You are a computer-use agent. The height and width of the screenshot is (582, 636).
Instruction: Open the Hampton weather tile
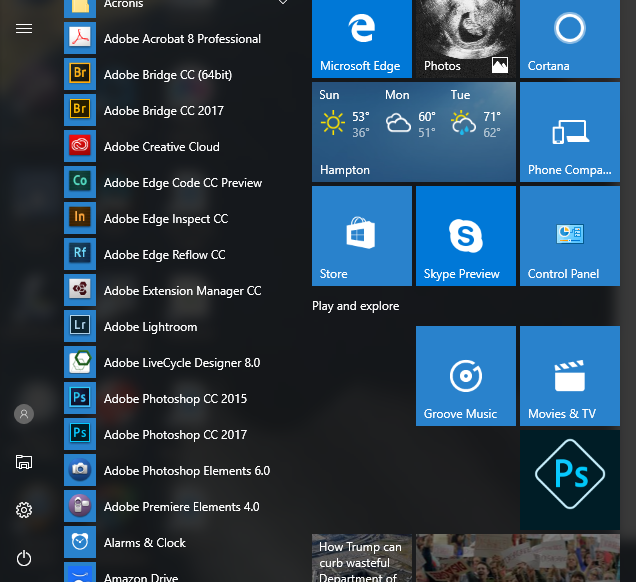[x=414, y=132]
